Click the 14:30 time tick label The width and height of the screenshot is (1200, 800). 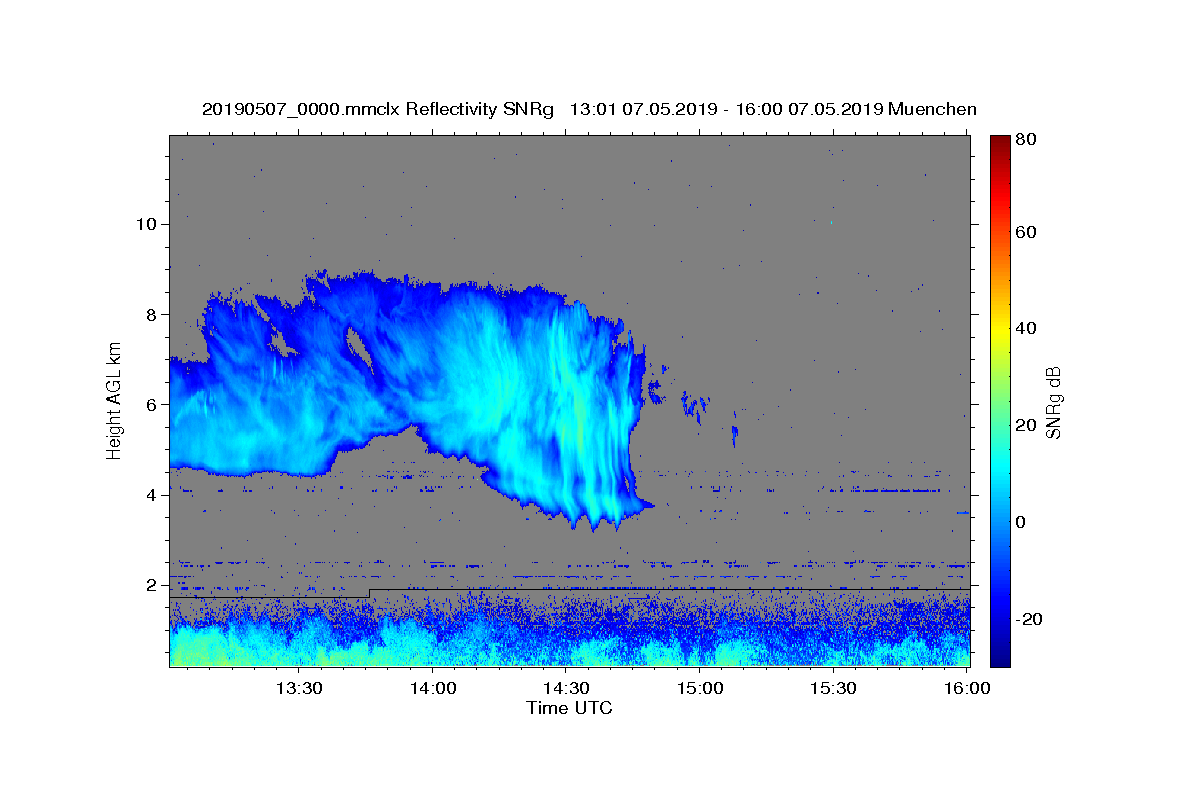(x=566, y=688)
